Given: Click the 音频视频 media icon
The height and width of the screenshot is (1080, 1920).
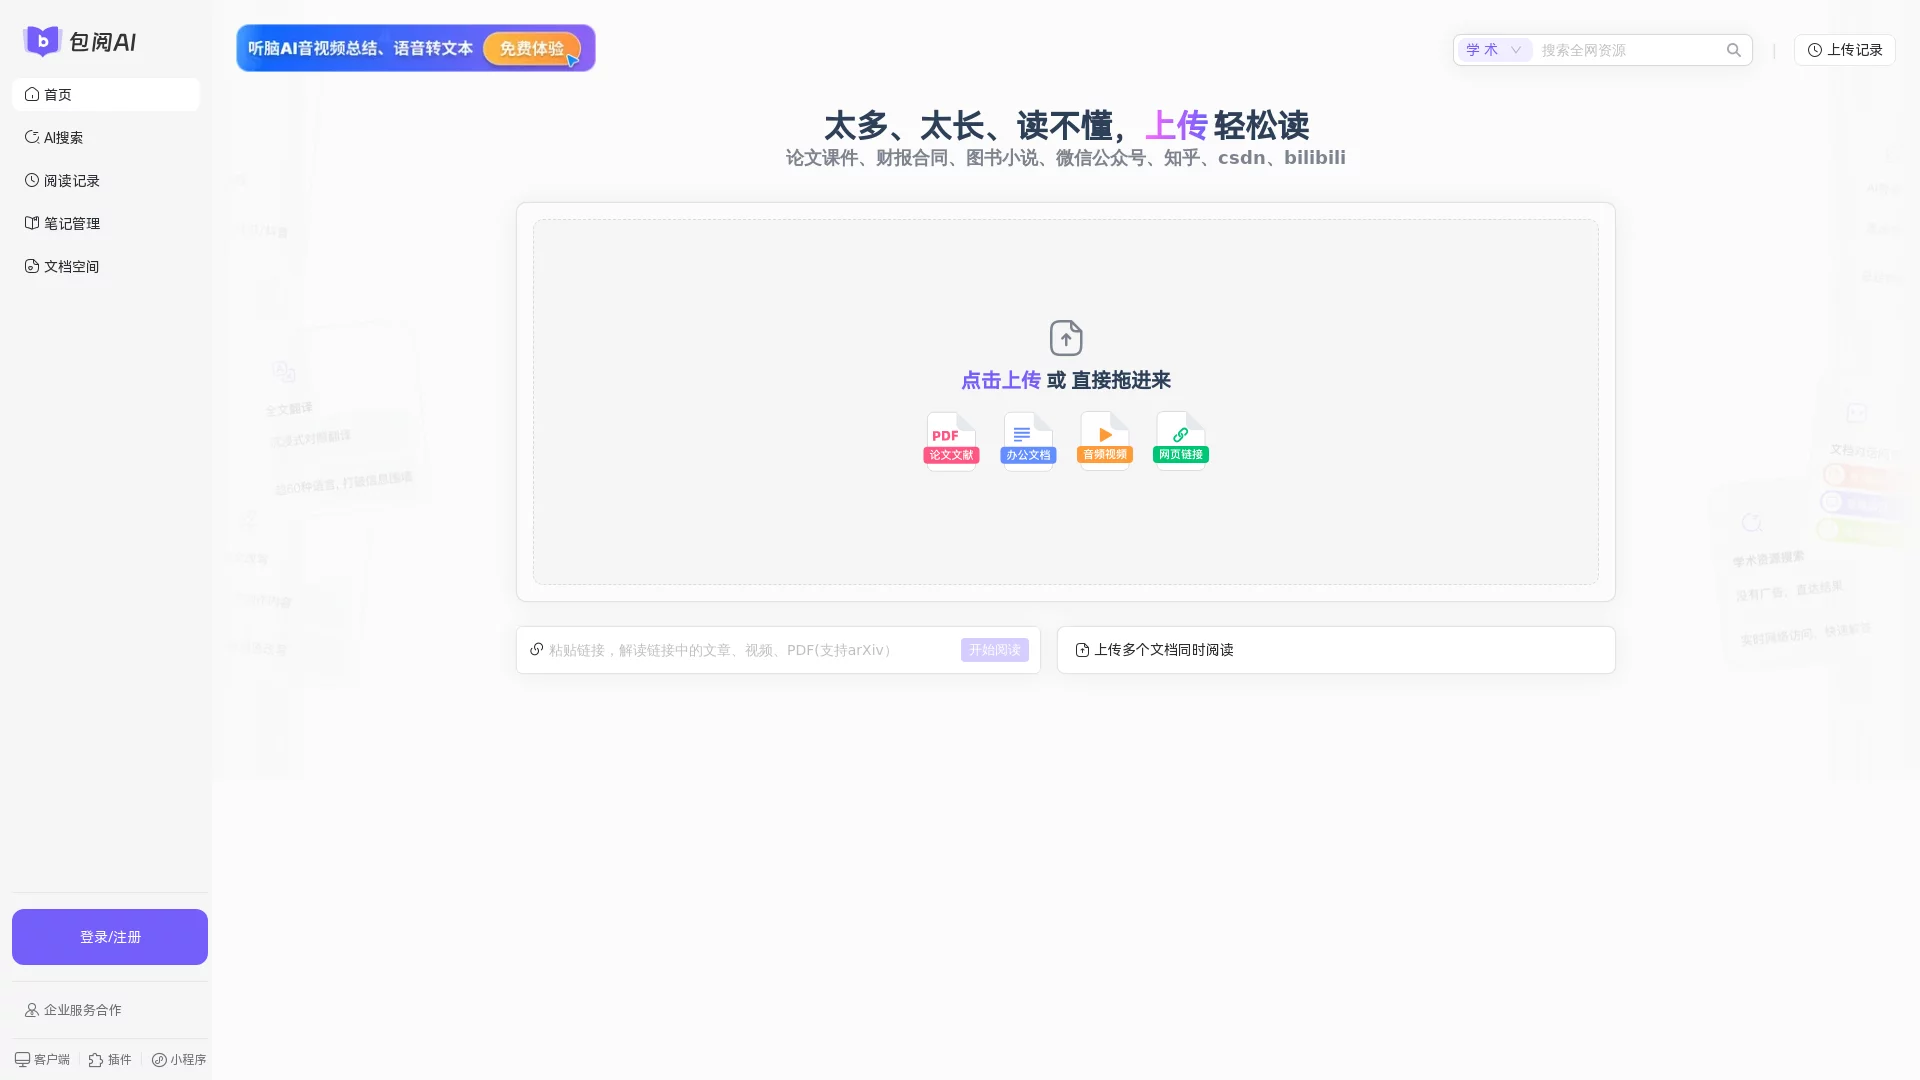Looking at the screenshot, I should point(1104,439).
